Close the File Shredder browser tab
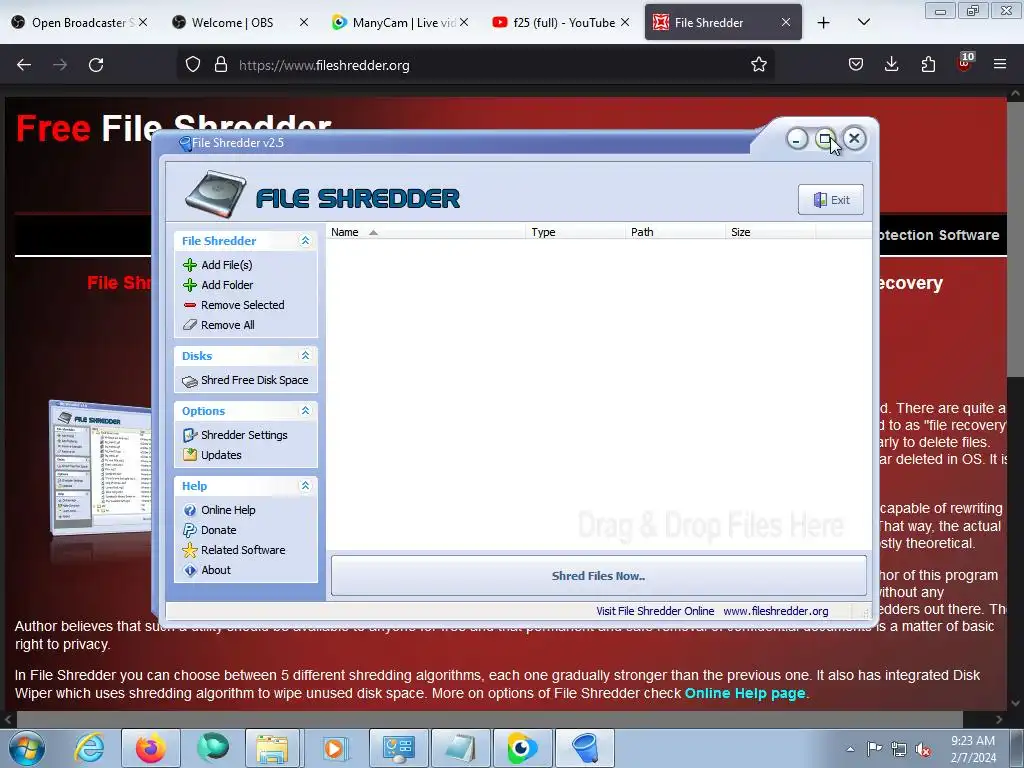Viewport: 1024px width, 768px height. point(786,23)
